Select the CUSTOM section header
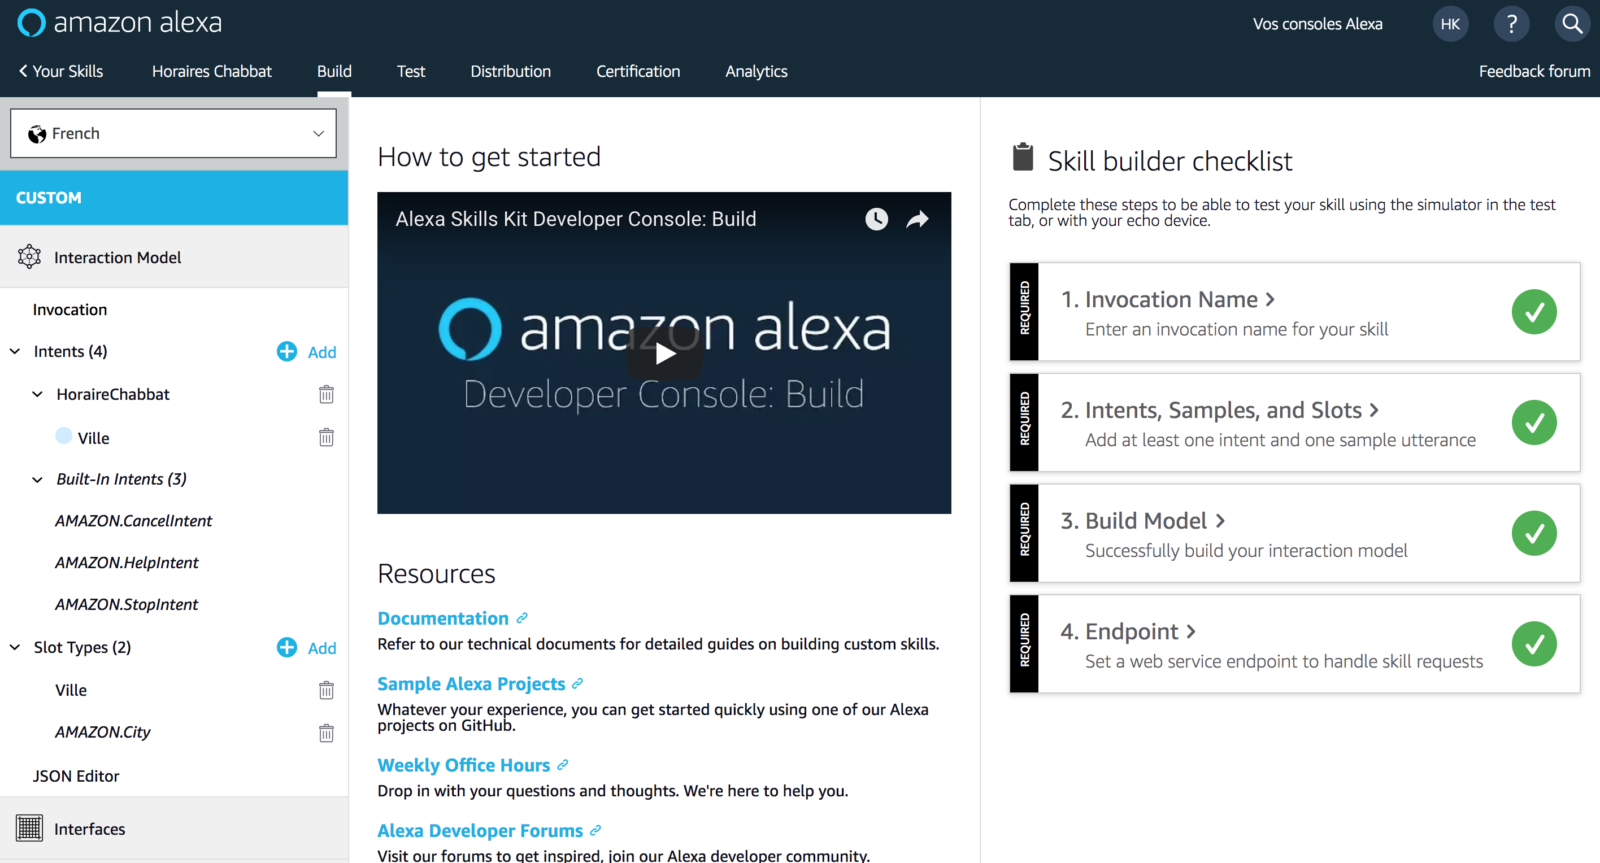 174,198
